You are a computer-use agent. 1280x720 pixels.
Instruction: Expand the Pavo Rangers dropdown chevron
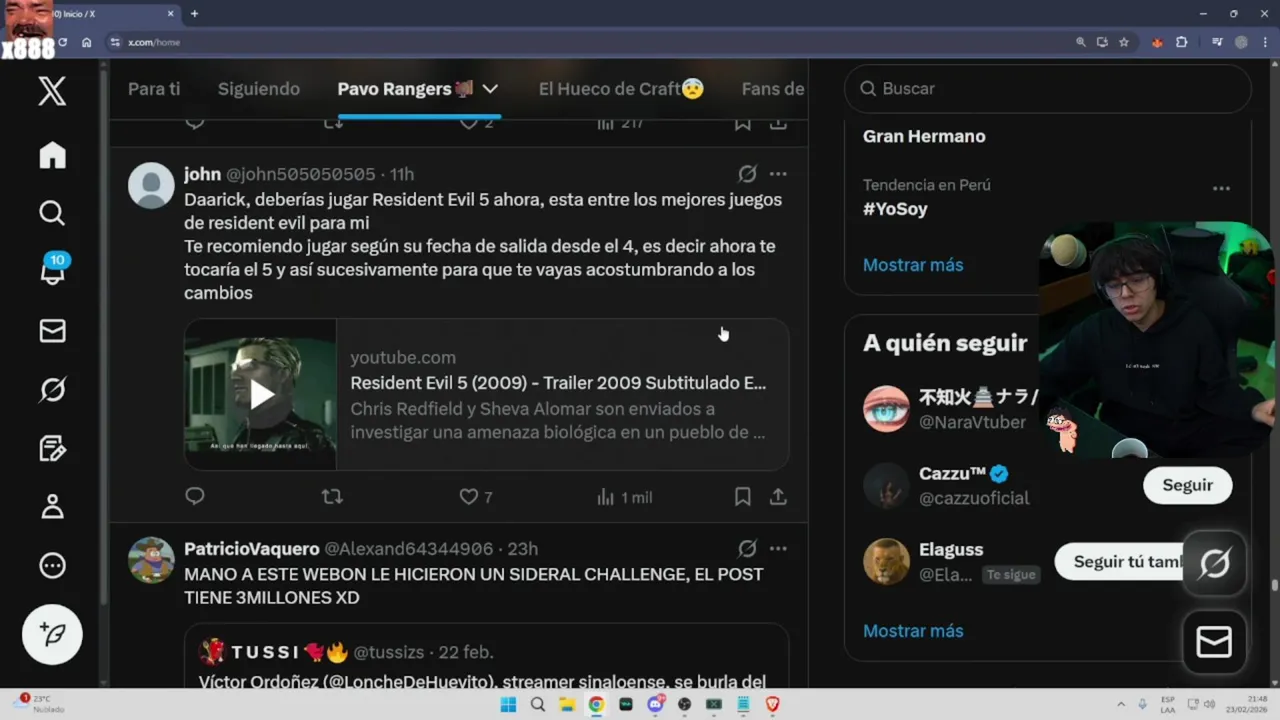490,89
